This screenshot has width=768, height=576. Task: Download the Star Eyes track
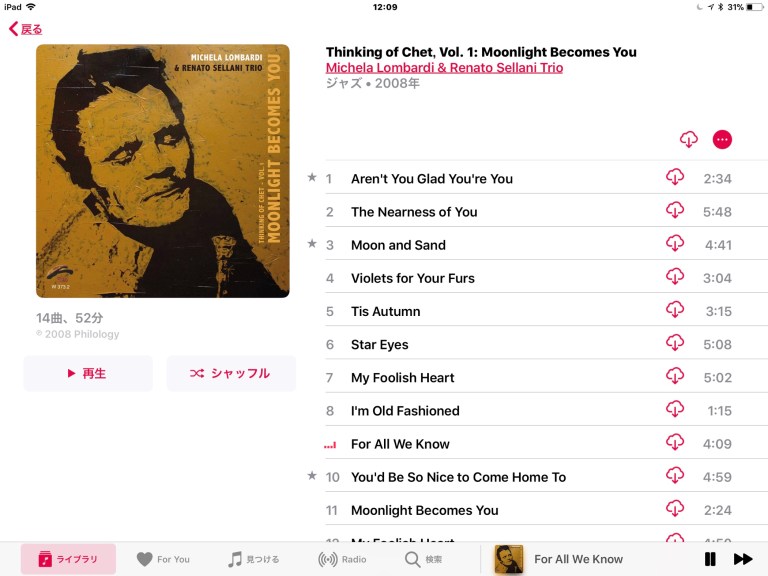coord(675,343)
